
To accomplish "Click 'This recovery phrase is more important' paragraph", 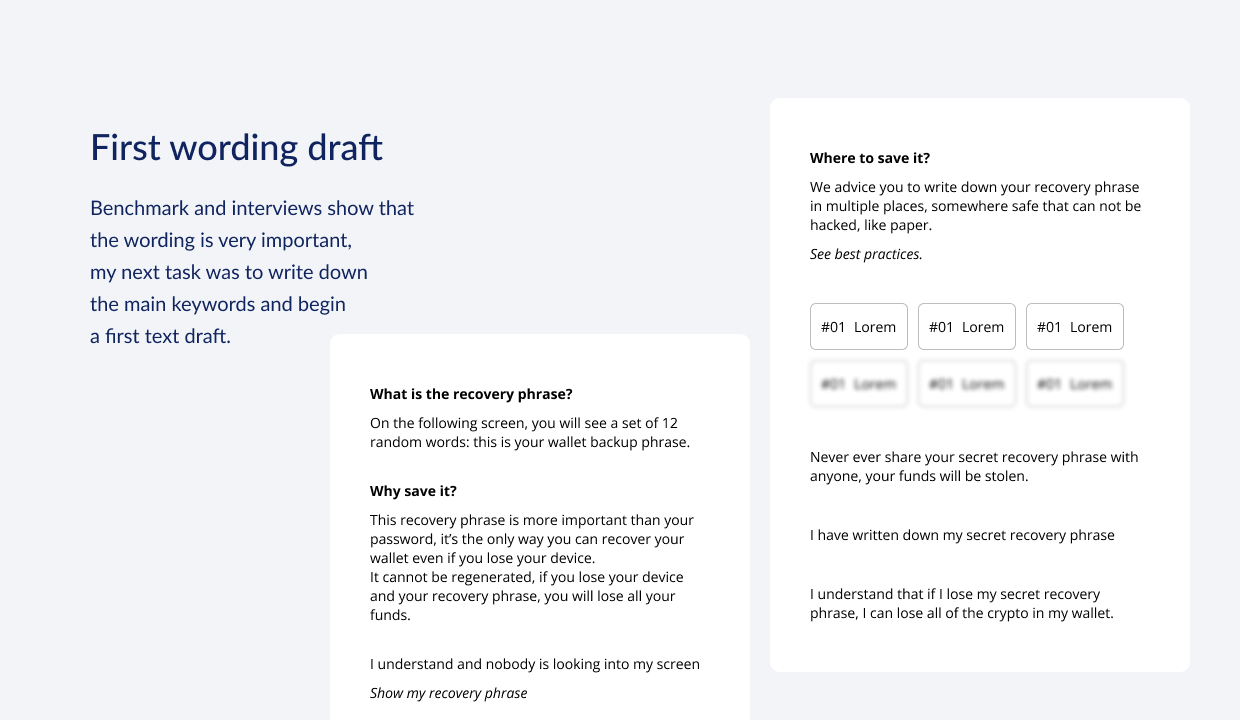I will [x=531, y=567].
